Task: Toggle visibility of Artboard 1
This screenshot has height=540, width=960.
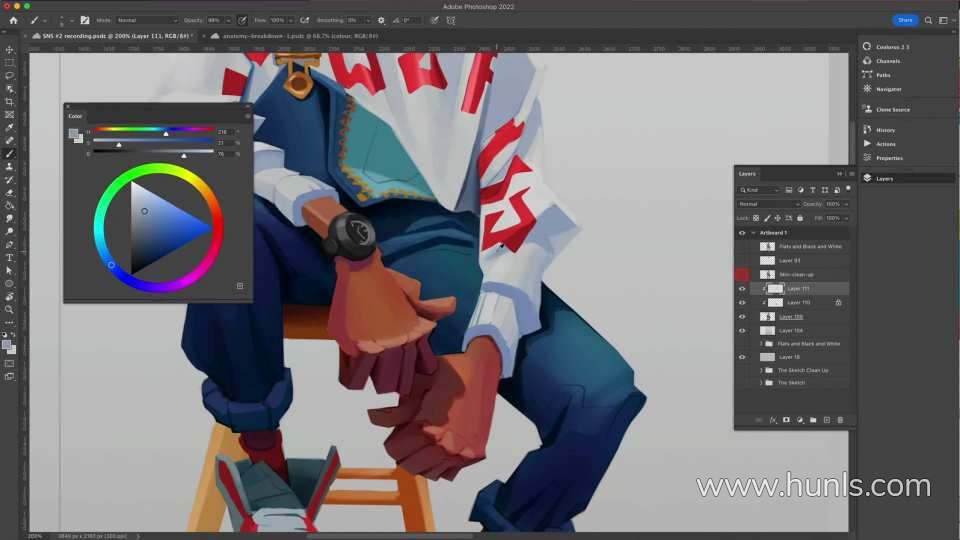Action: coord(742,233)
